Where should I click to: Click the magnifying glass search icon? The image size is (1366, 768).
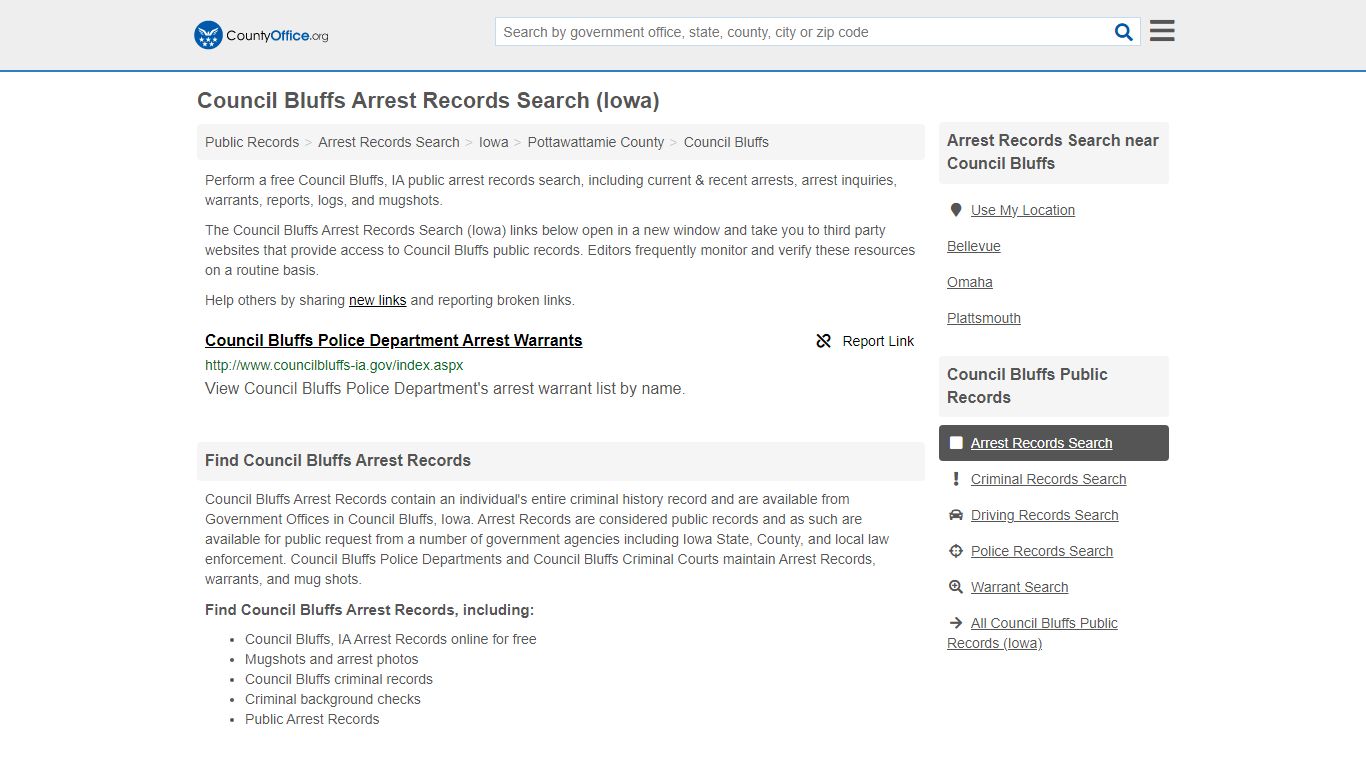pos(1124,32)
